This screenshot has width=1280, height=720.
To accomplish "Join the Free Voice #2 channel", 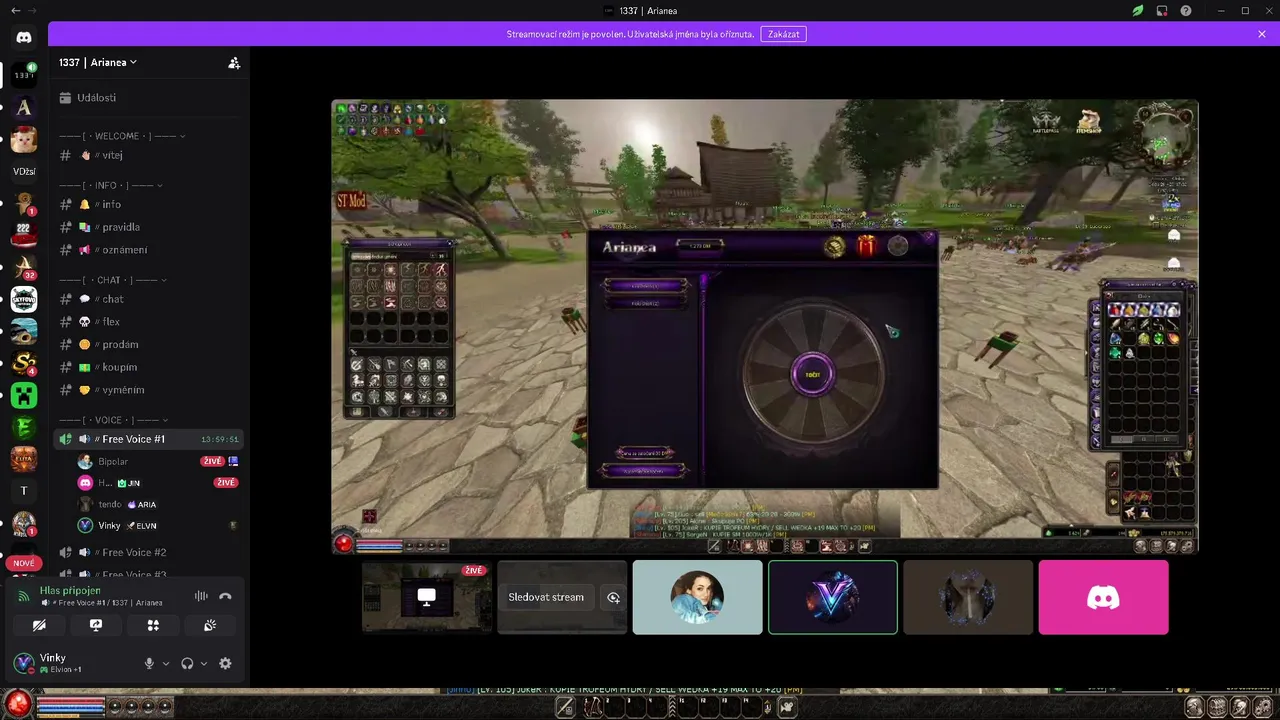I will coord(150,552).
